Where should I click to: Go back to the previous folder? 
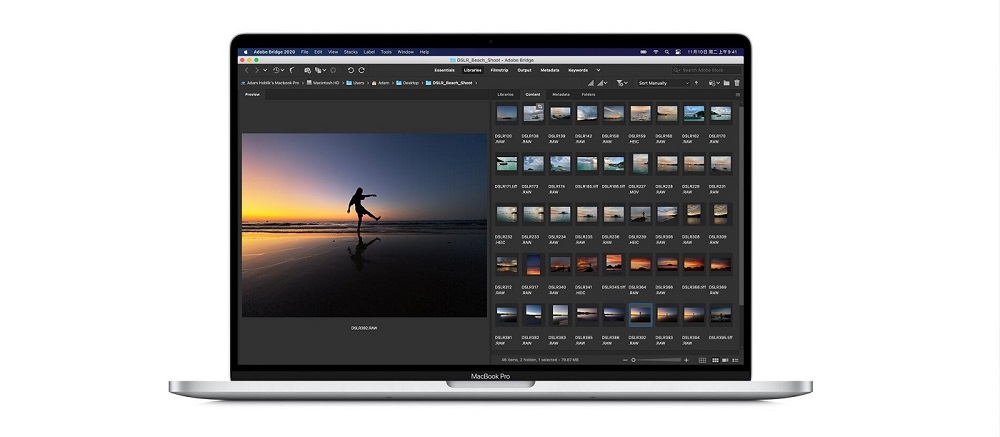(x=247, y=70)
